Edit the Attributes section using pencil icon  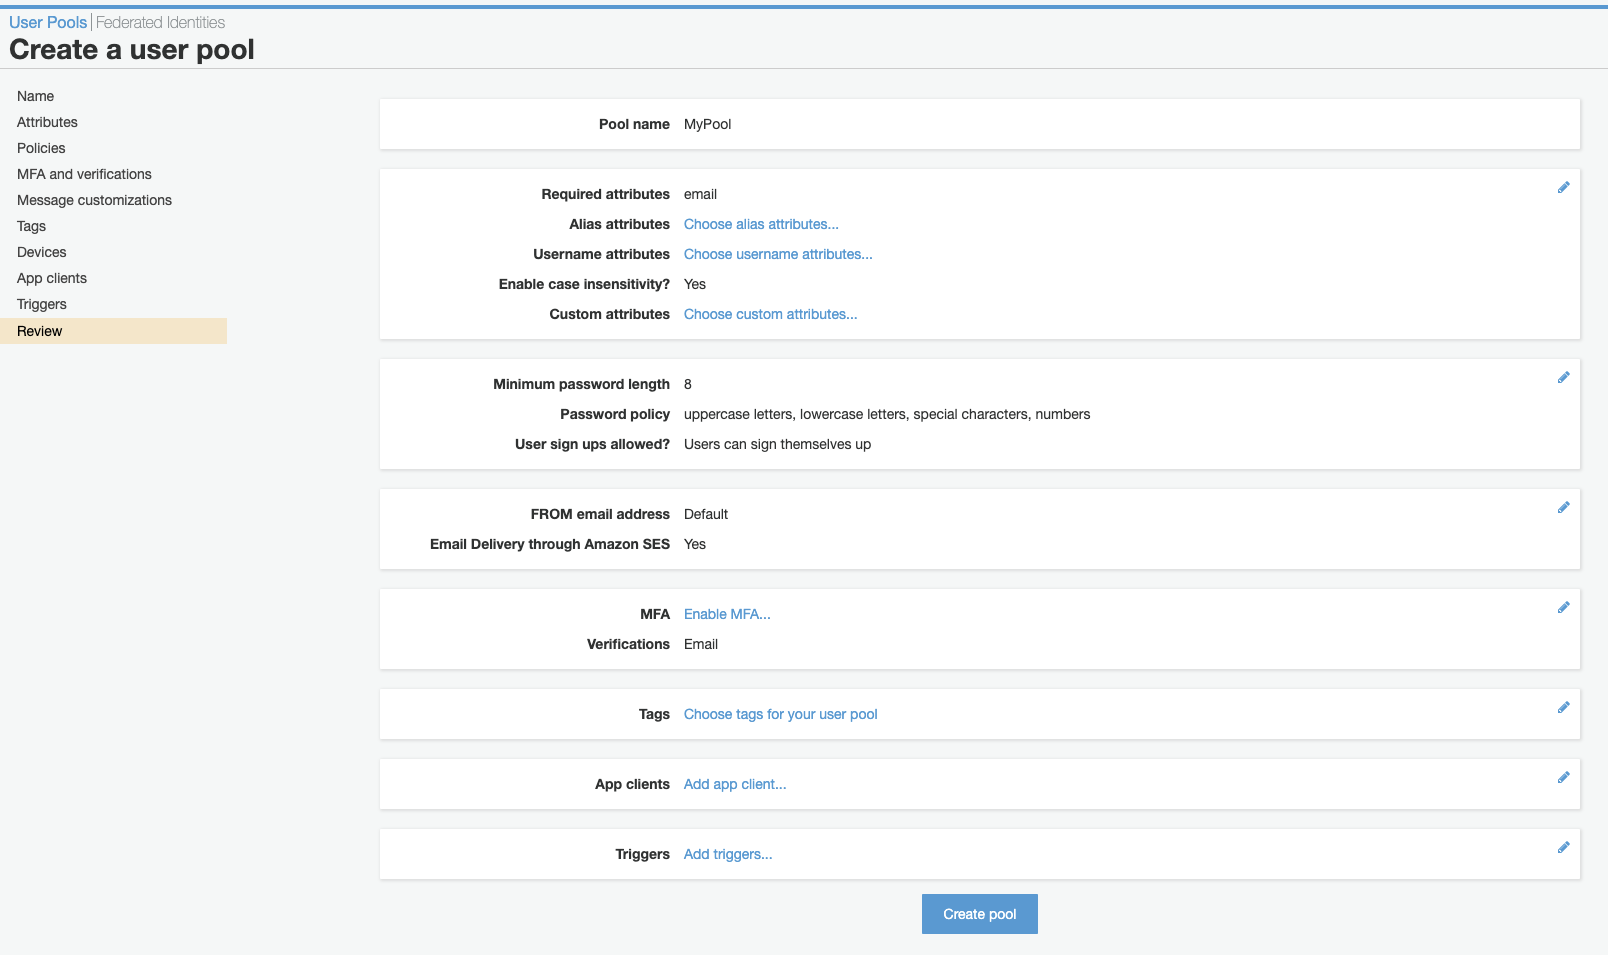[1563, 186]
